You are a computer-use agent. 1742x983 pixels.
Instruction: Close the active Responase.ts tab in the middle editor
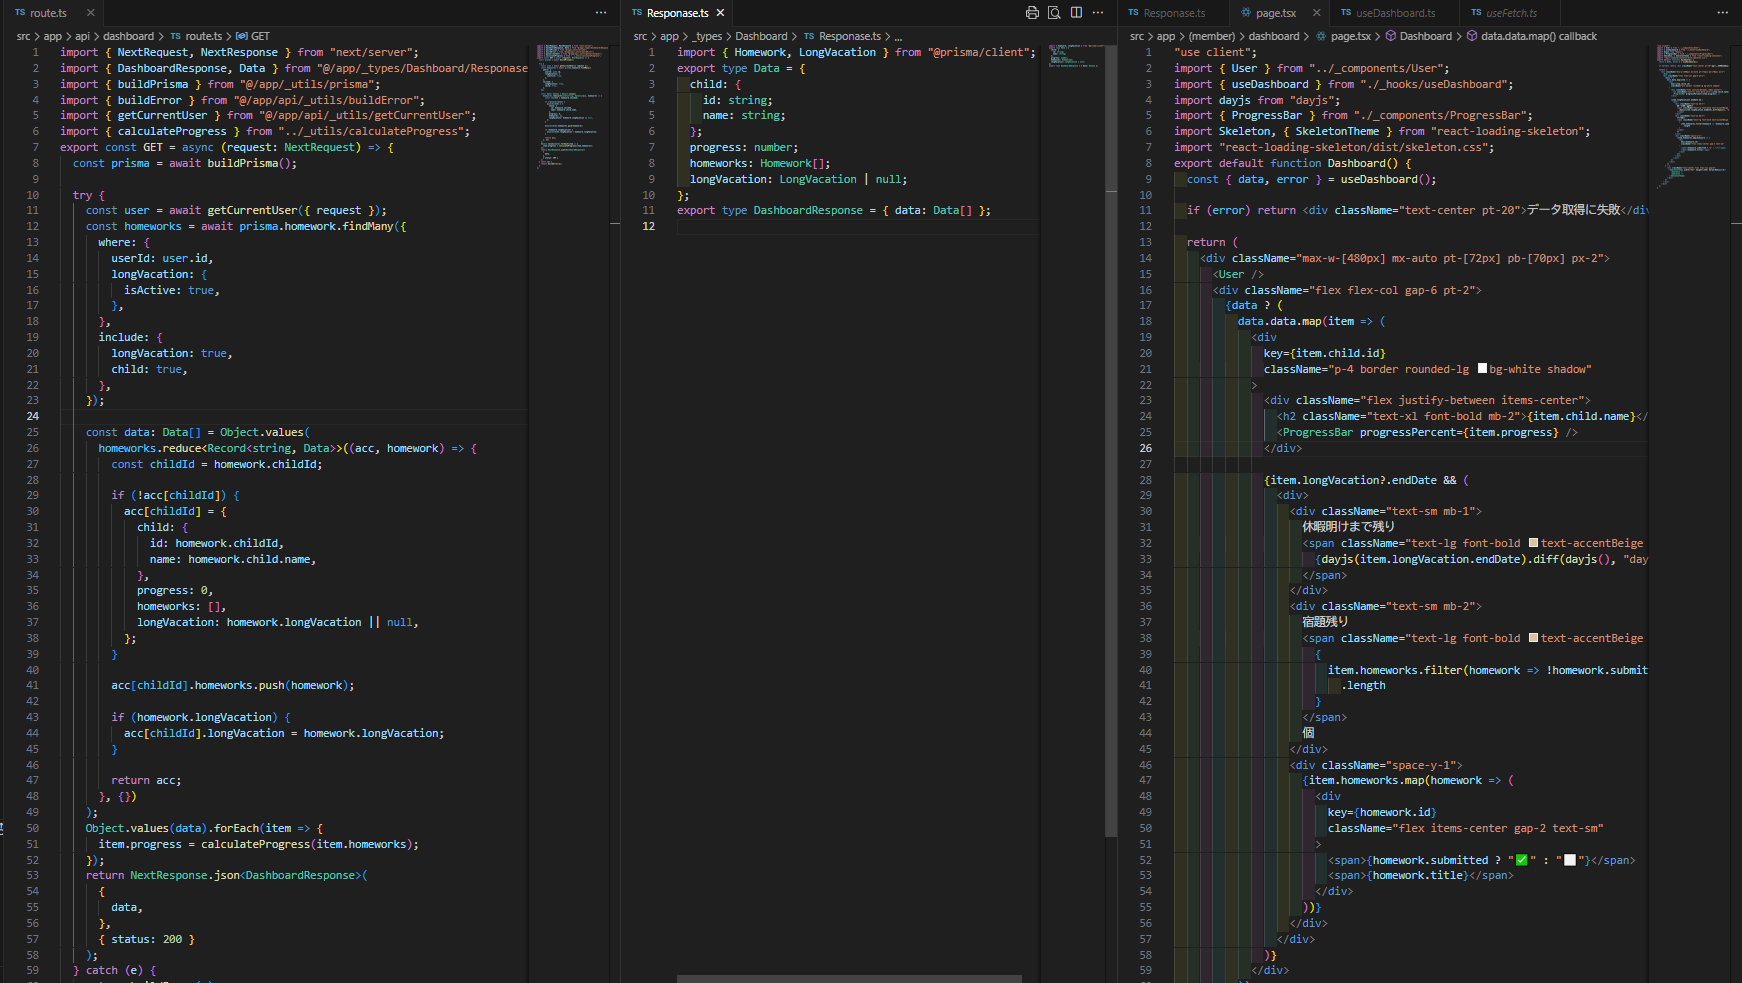tap(720, 13)
